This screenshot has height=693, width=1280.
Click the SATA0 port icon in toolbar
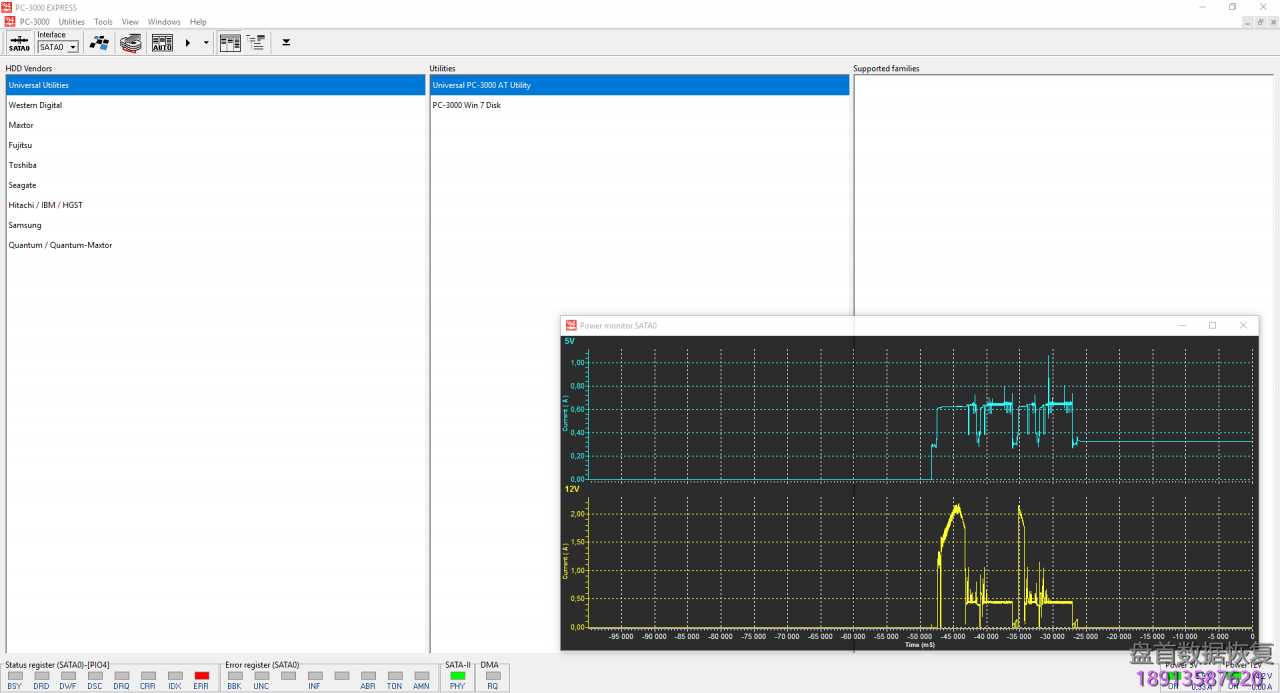pos(19,43)
